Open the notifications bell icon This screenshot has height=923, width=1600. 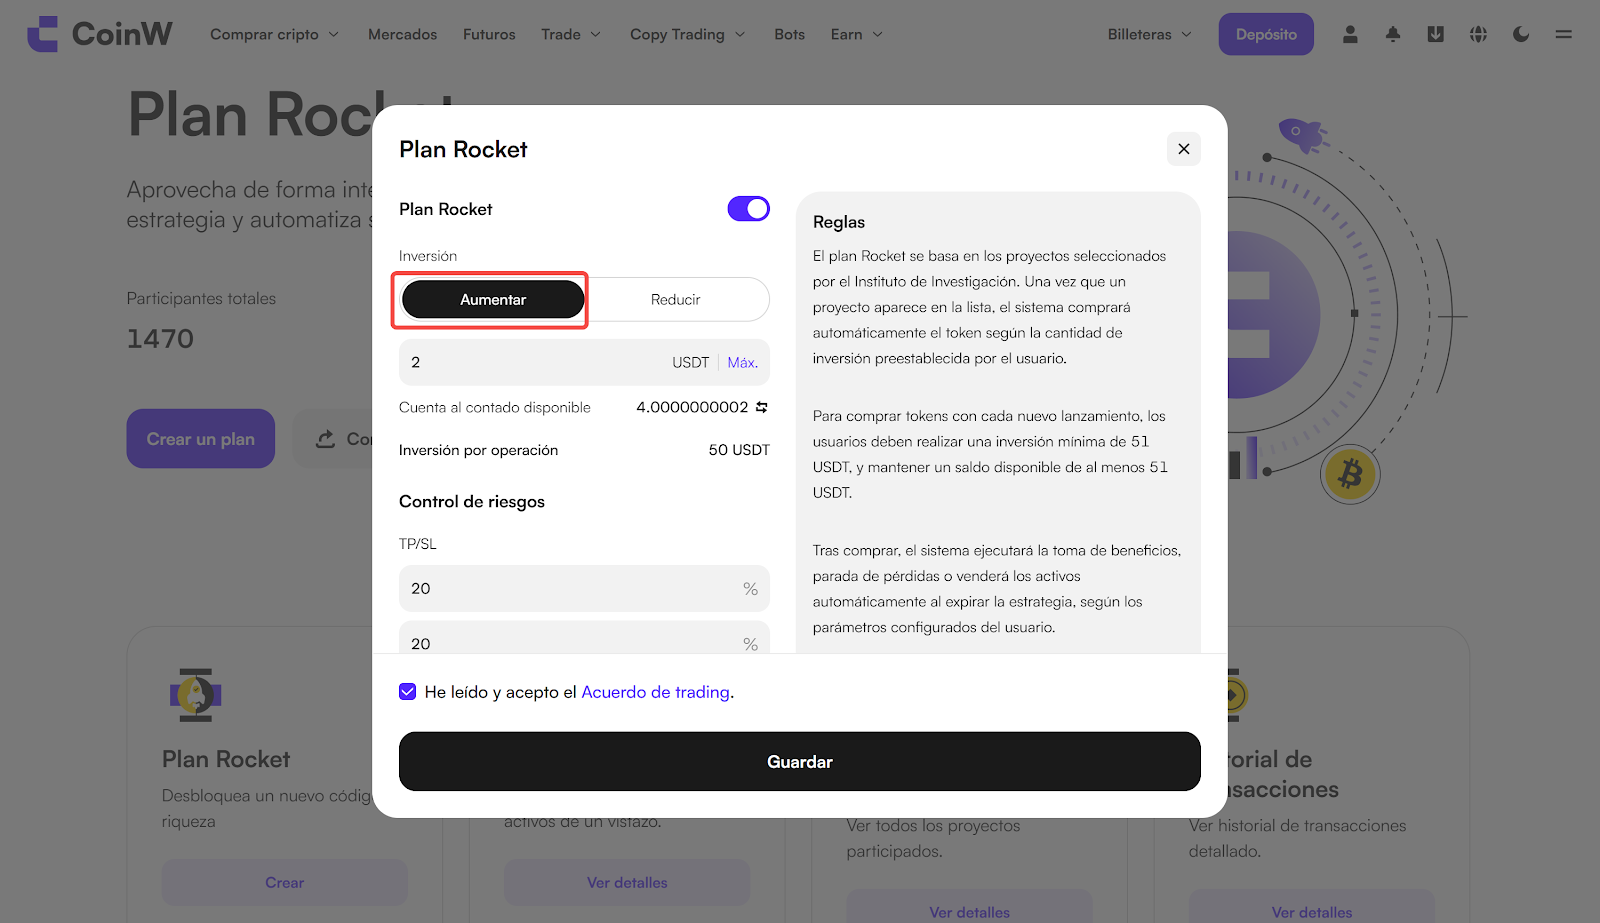pyautogui.click(x=1393, y=34)
